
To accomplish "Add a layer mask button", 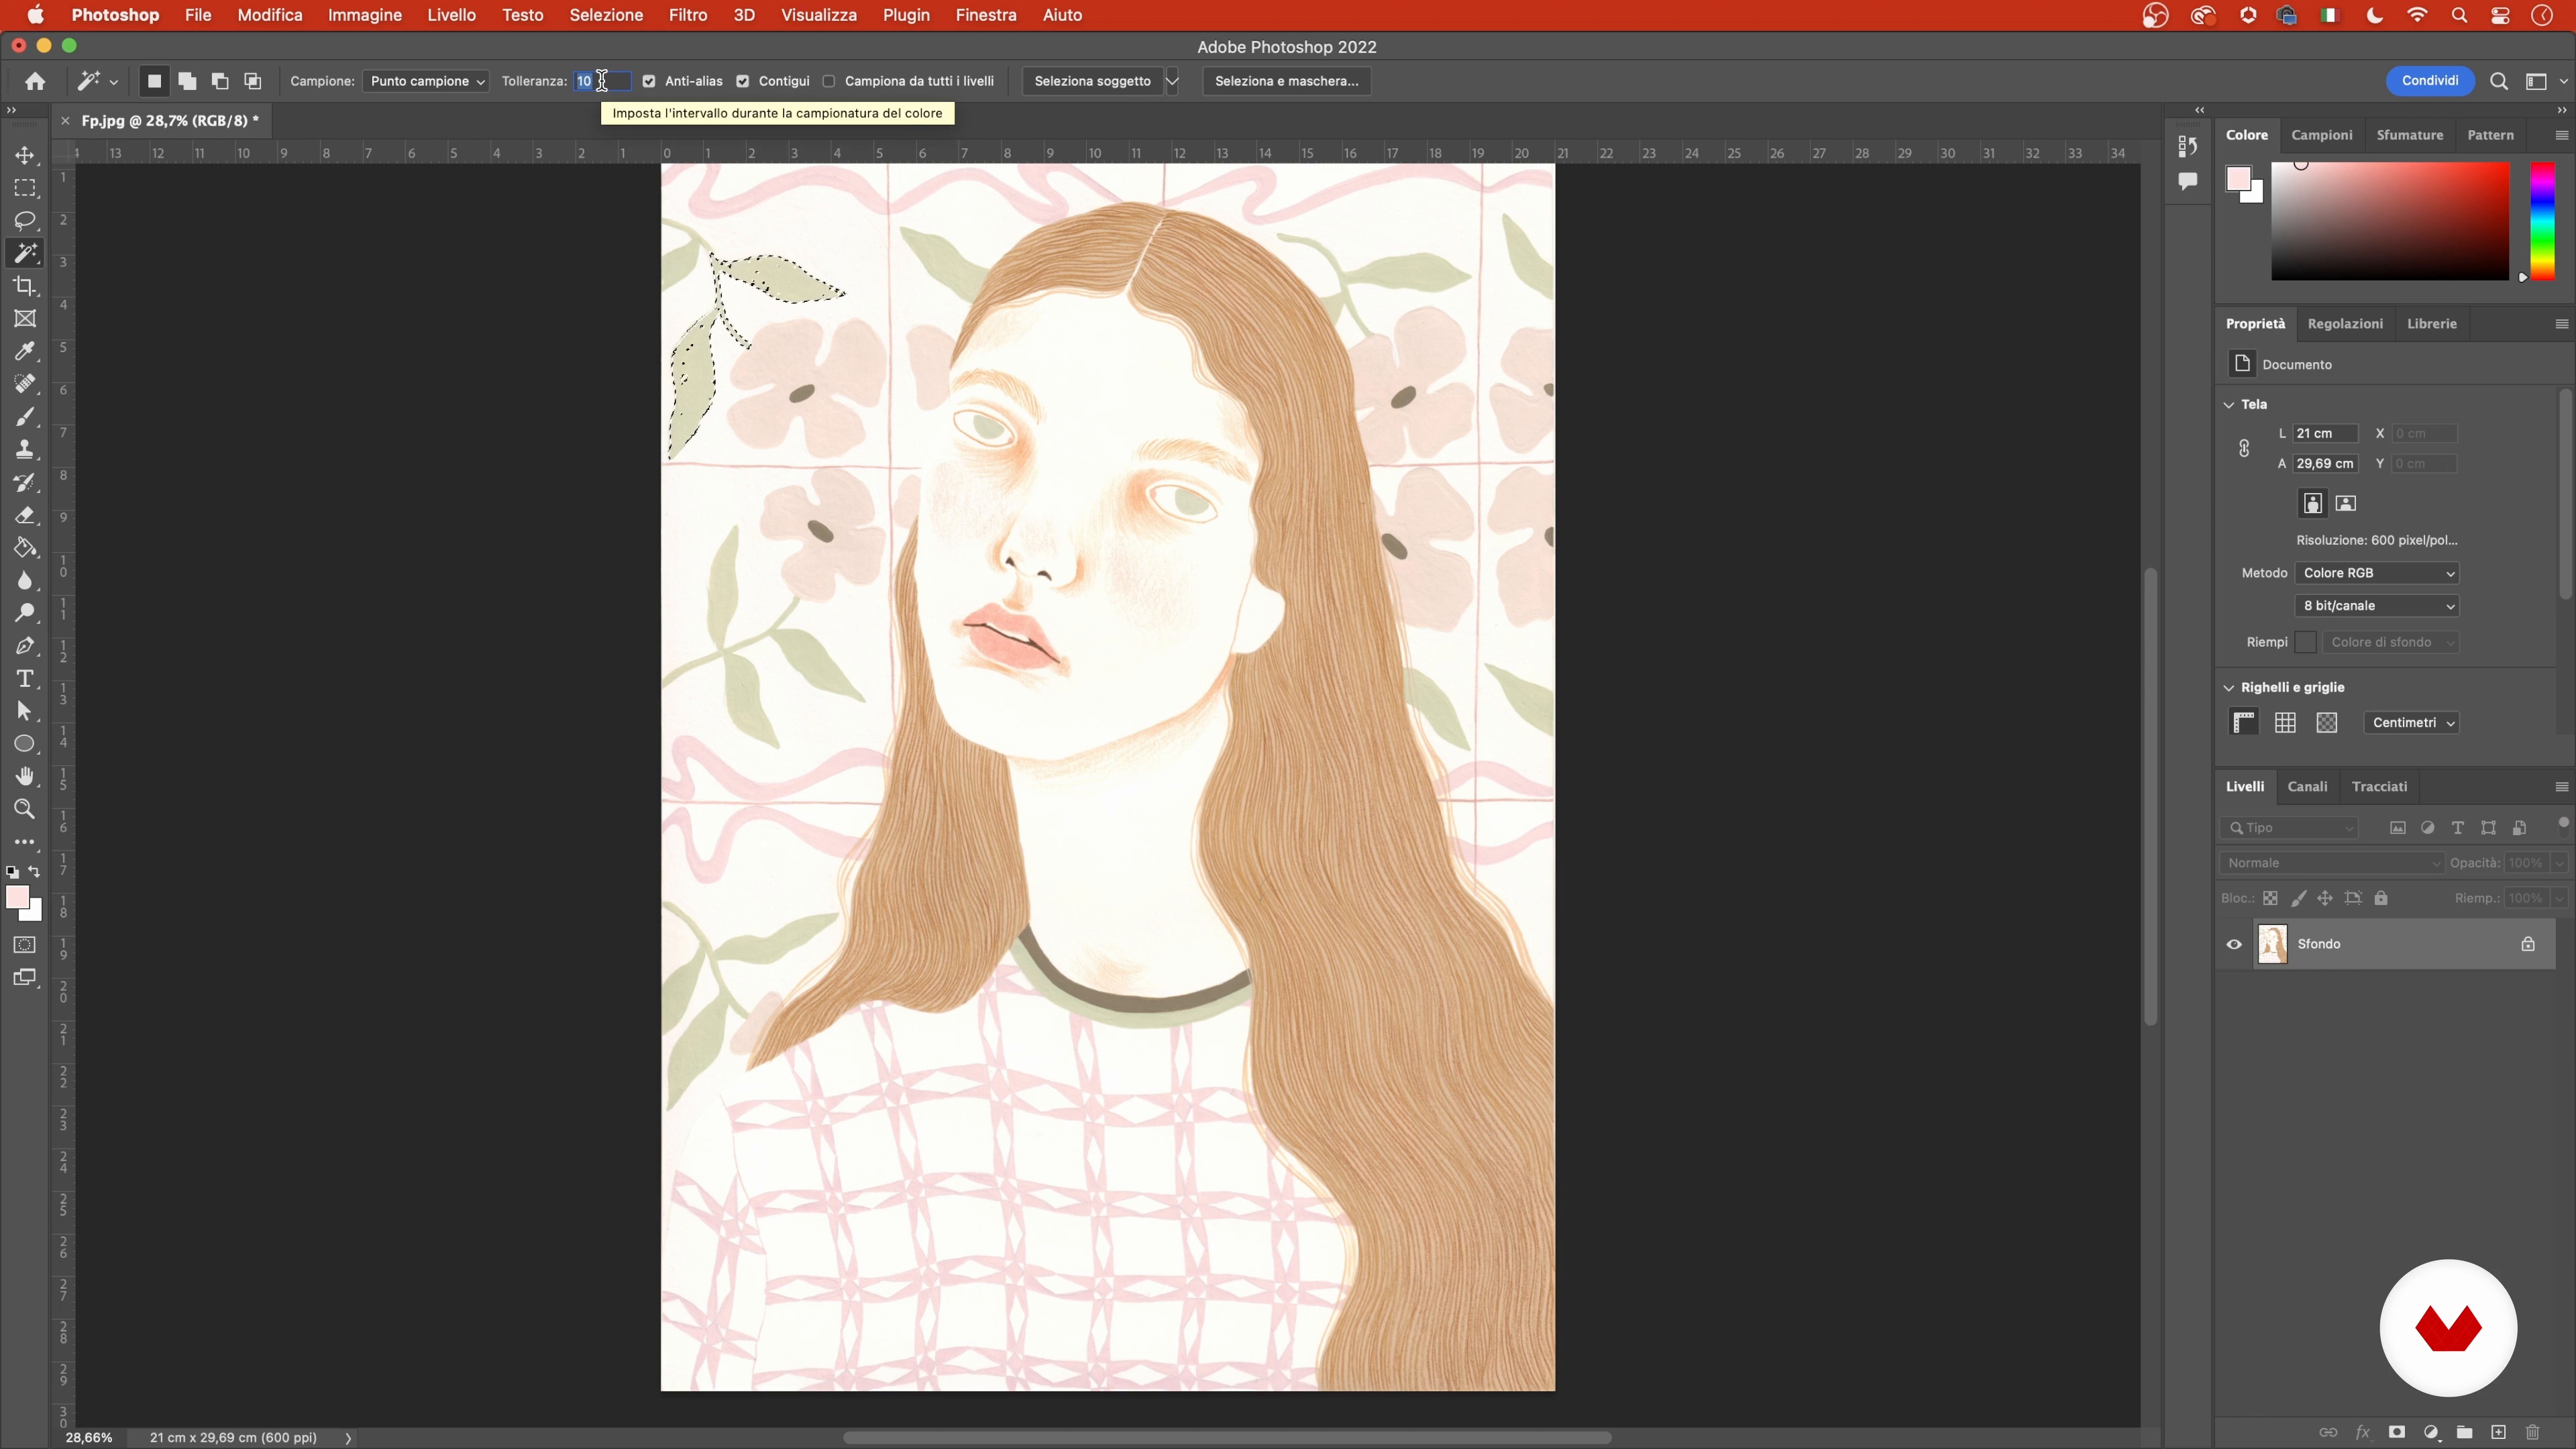I will (2397, 1432).
